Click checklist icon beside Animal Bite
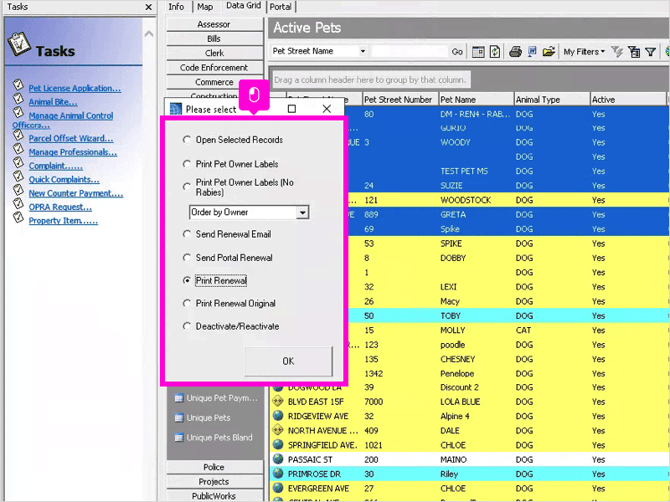Screen dimensions: 670x502 [18, 99]
